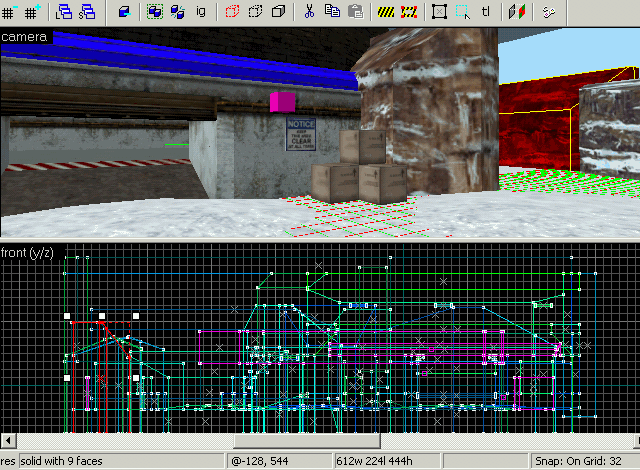
Task: Click the NOTICE sign in camera view
Action: (301, 134)
